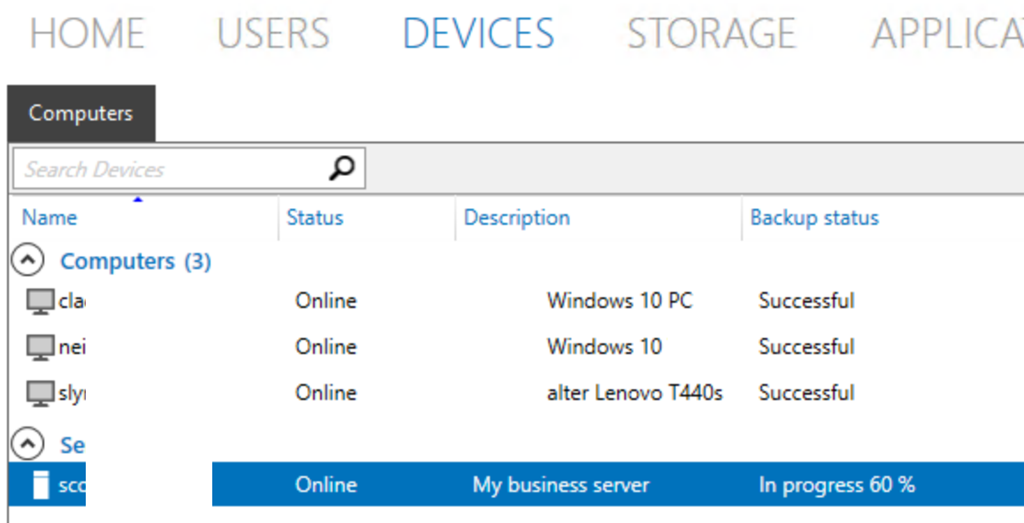The height and width of the screenshot is (523, 1024).
Task: Collapse the Servers group chevron
Action: pos(27,443)
